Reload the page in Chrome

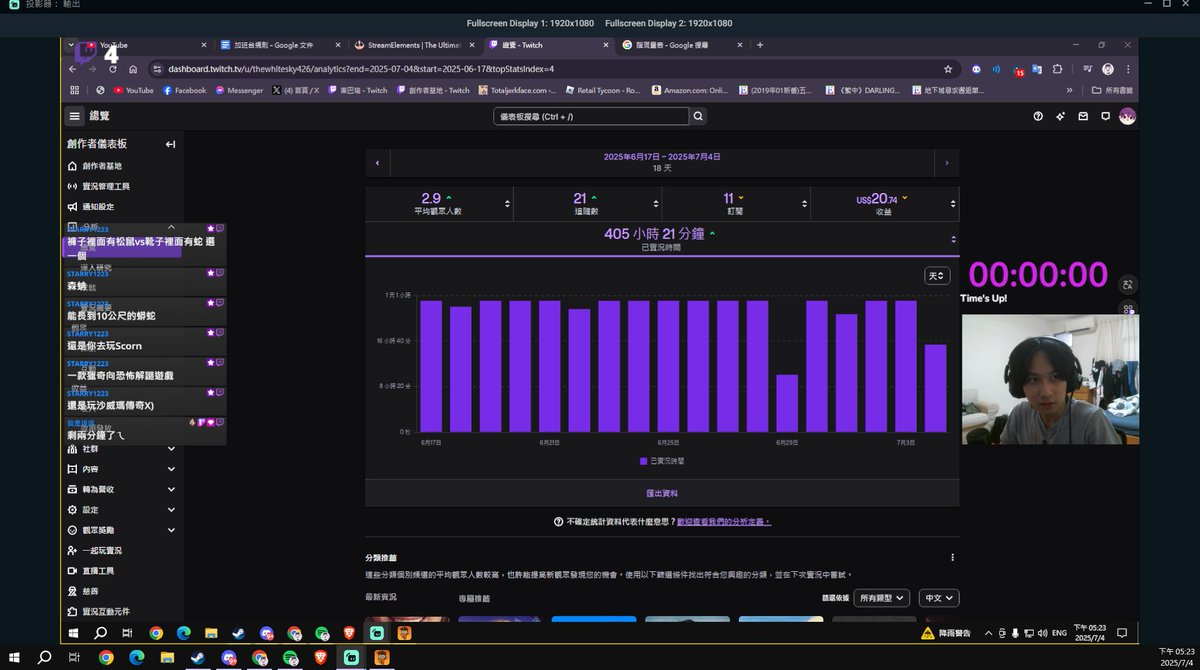(x=112, y=69)
